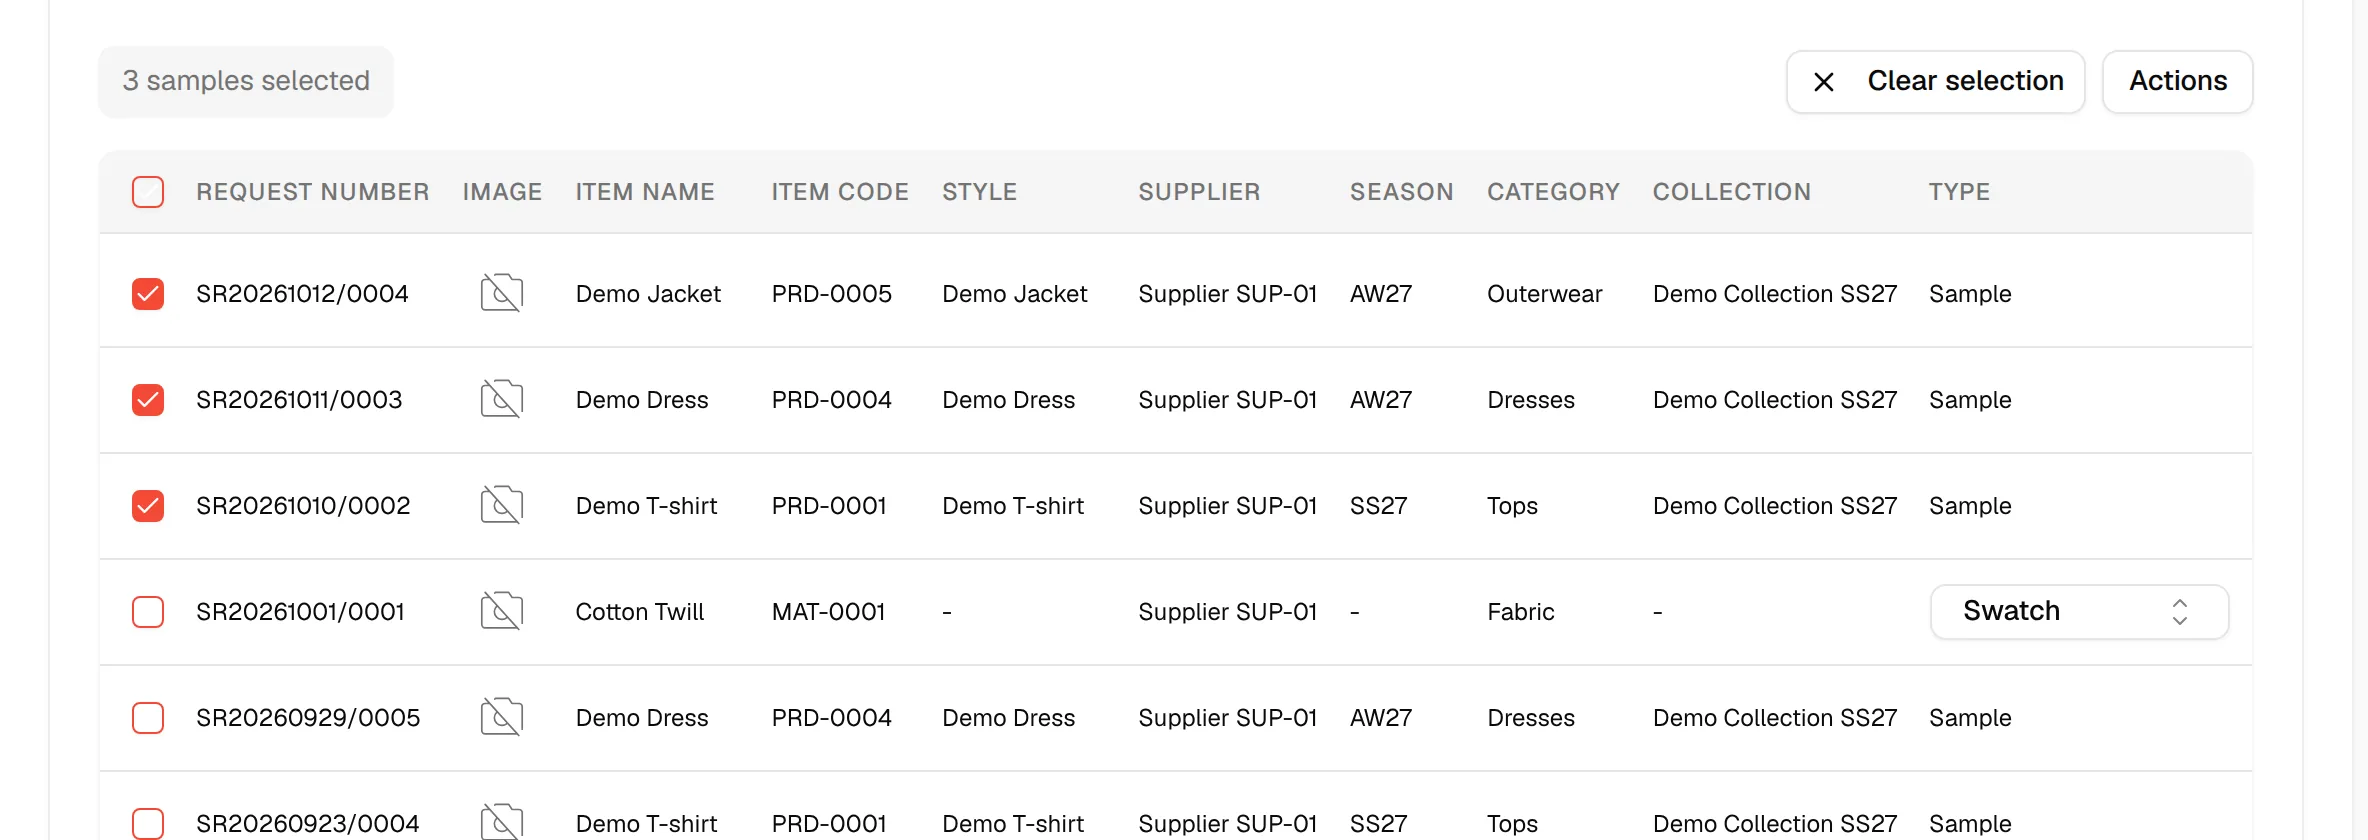Click Dresses category in SR20260929/0005 row

[x=1530, y=718]
